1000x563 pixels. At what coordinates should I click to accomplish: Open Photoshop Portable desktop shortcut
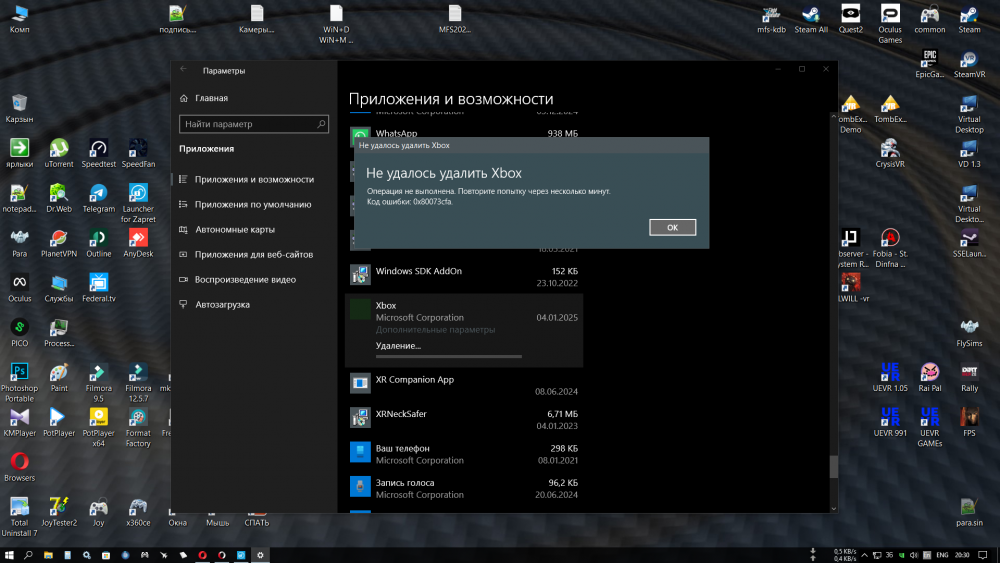(x=19, y=383)
